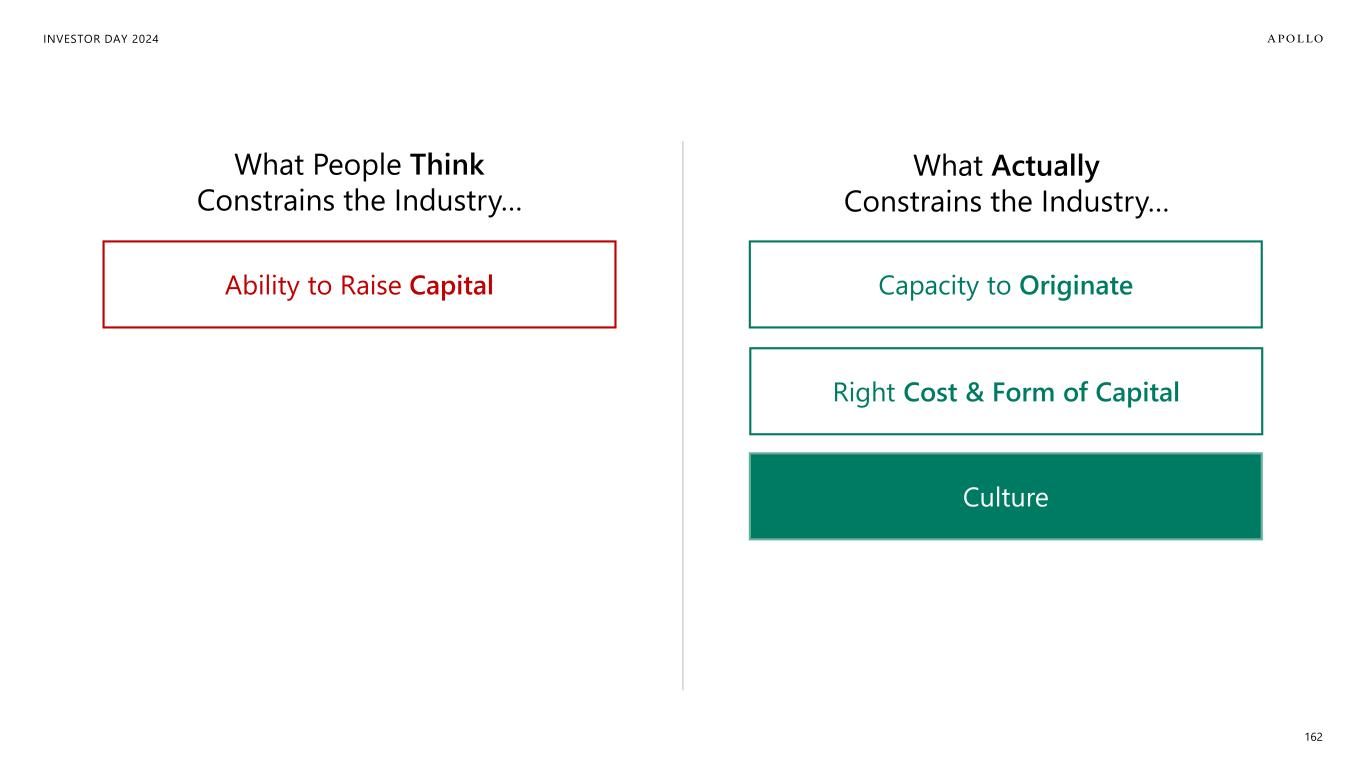Viewport: 1365px width, 768px height.
Task: Click the bold word Think in left heading
Action: click(x=446, y=165)
